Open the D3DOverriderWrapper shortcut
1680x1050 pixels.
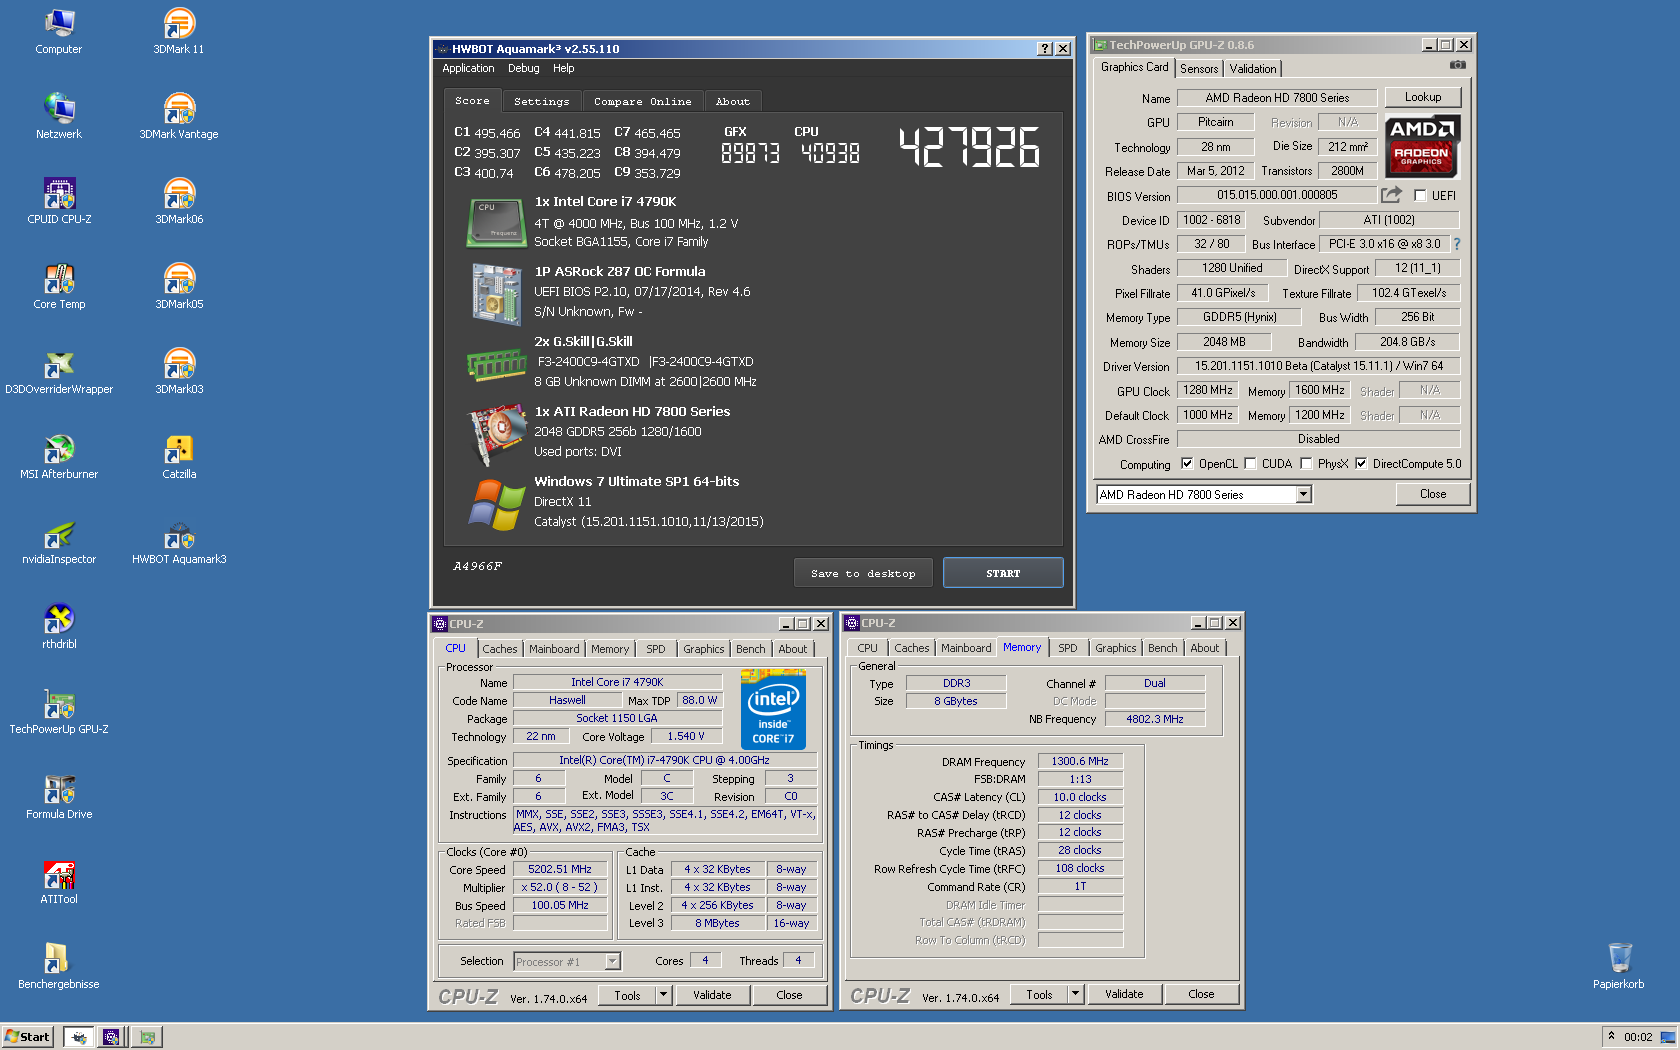(59, 371)
